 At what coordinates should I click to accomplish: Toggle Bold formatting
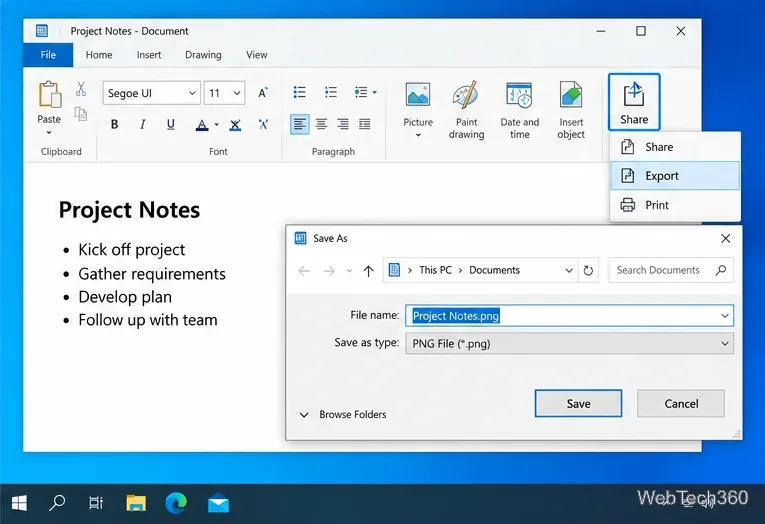[x=114, y=124]
